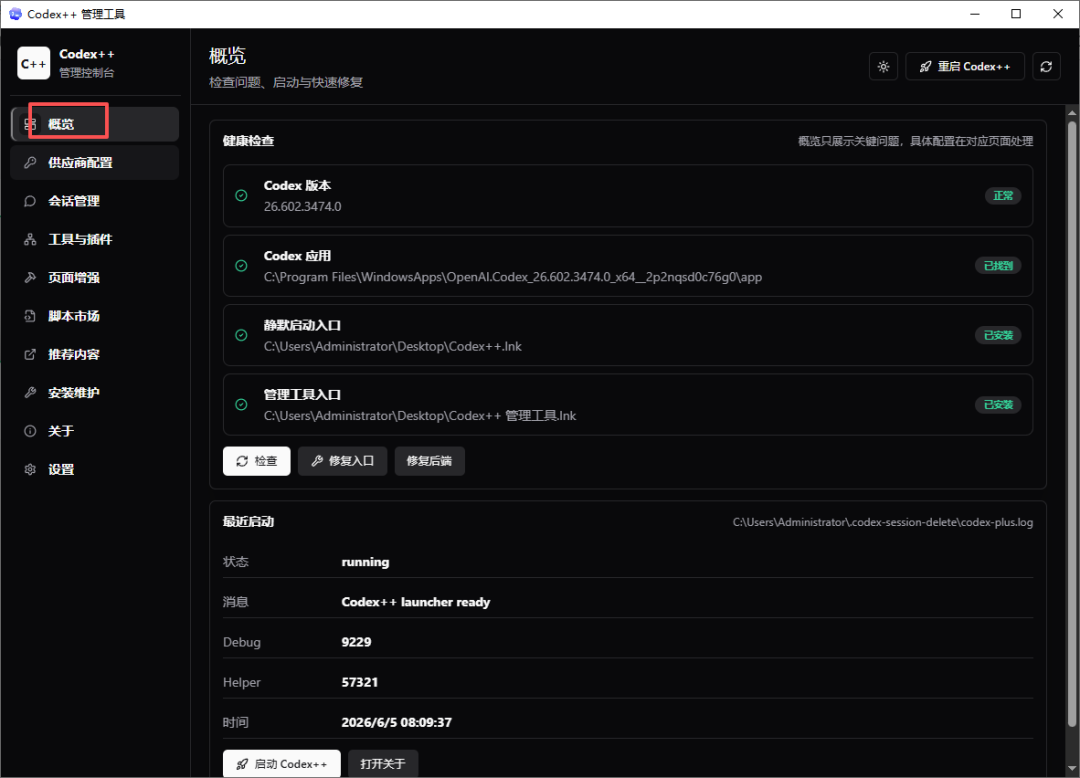Click version text 26.602.3474.0

(302, 207)
